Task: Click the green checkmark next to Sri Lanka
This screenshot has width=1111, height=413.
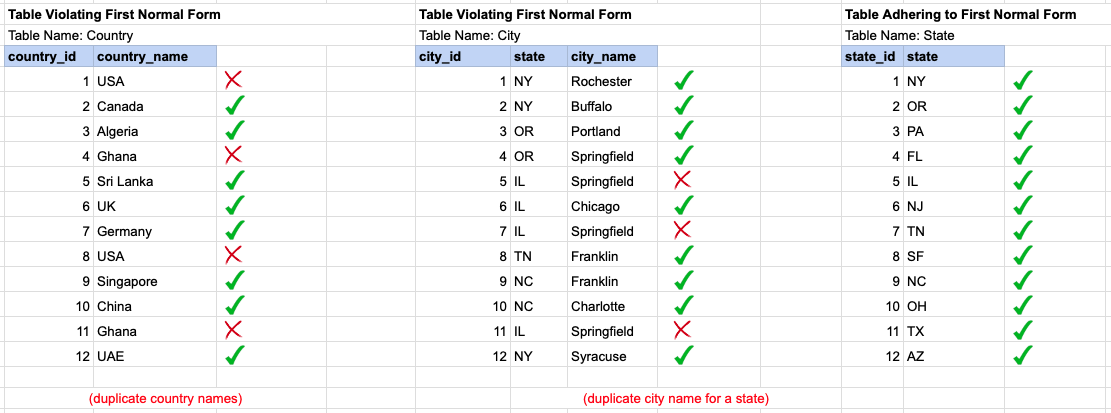Action: [235, 180]
